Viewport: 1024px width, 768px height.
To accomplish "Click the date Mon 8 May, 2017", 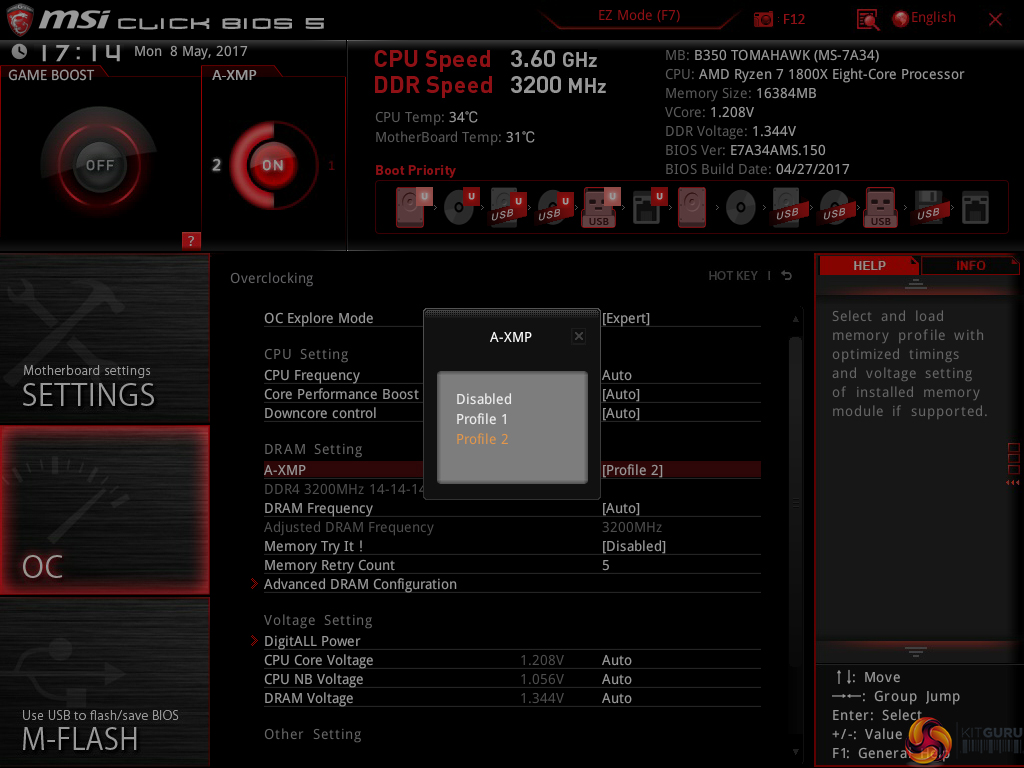I will coord(191,52).
